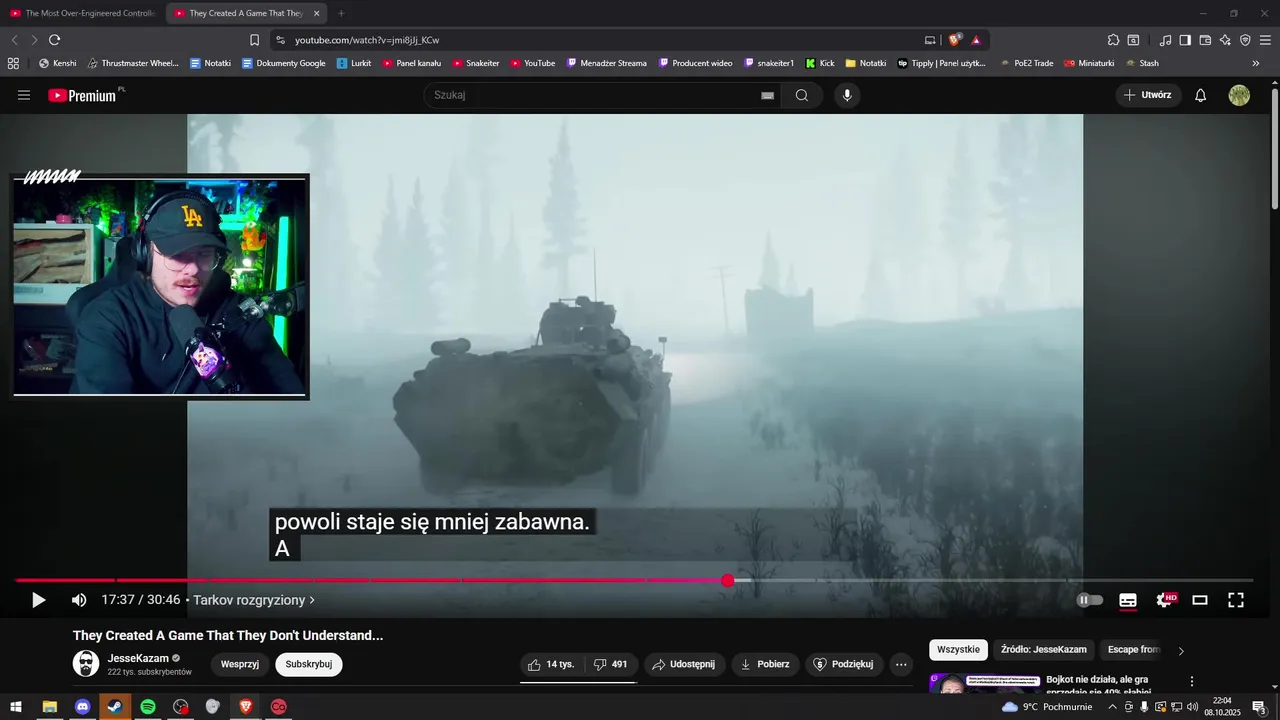This screenshot has width=1280, height=720.
Task: Open options for the 'Bojkot nie działa' suggestion
Action: pyautogui.click(x=1191, y=681)
